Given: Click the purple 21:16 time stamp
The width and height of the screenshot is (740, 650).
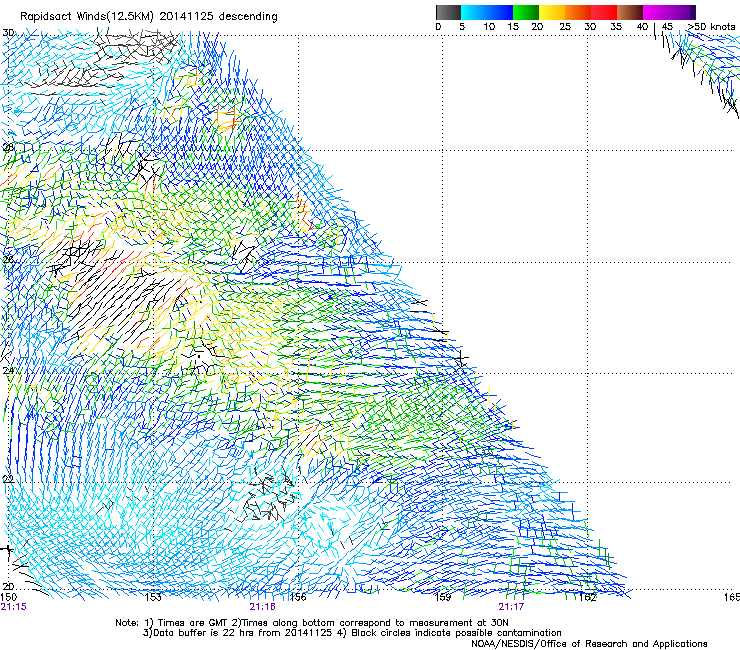Looking at the screenshot, I should coord(262,607).
